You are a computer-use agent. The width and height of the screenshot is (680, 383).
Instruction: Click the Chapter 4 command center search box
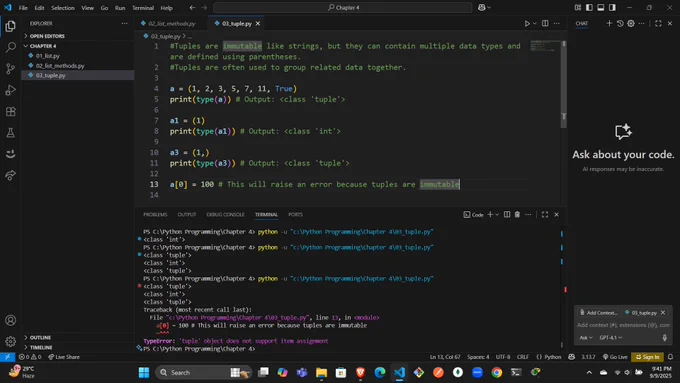pyautogui.click(x=343, y=7)
